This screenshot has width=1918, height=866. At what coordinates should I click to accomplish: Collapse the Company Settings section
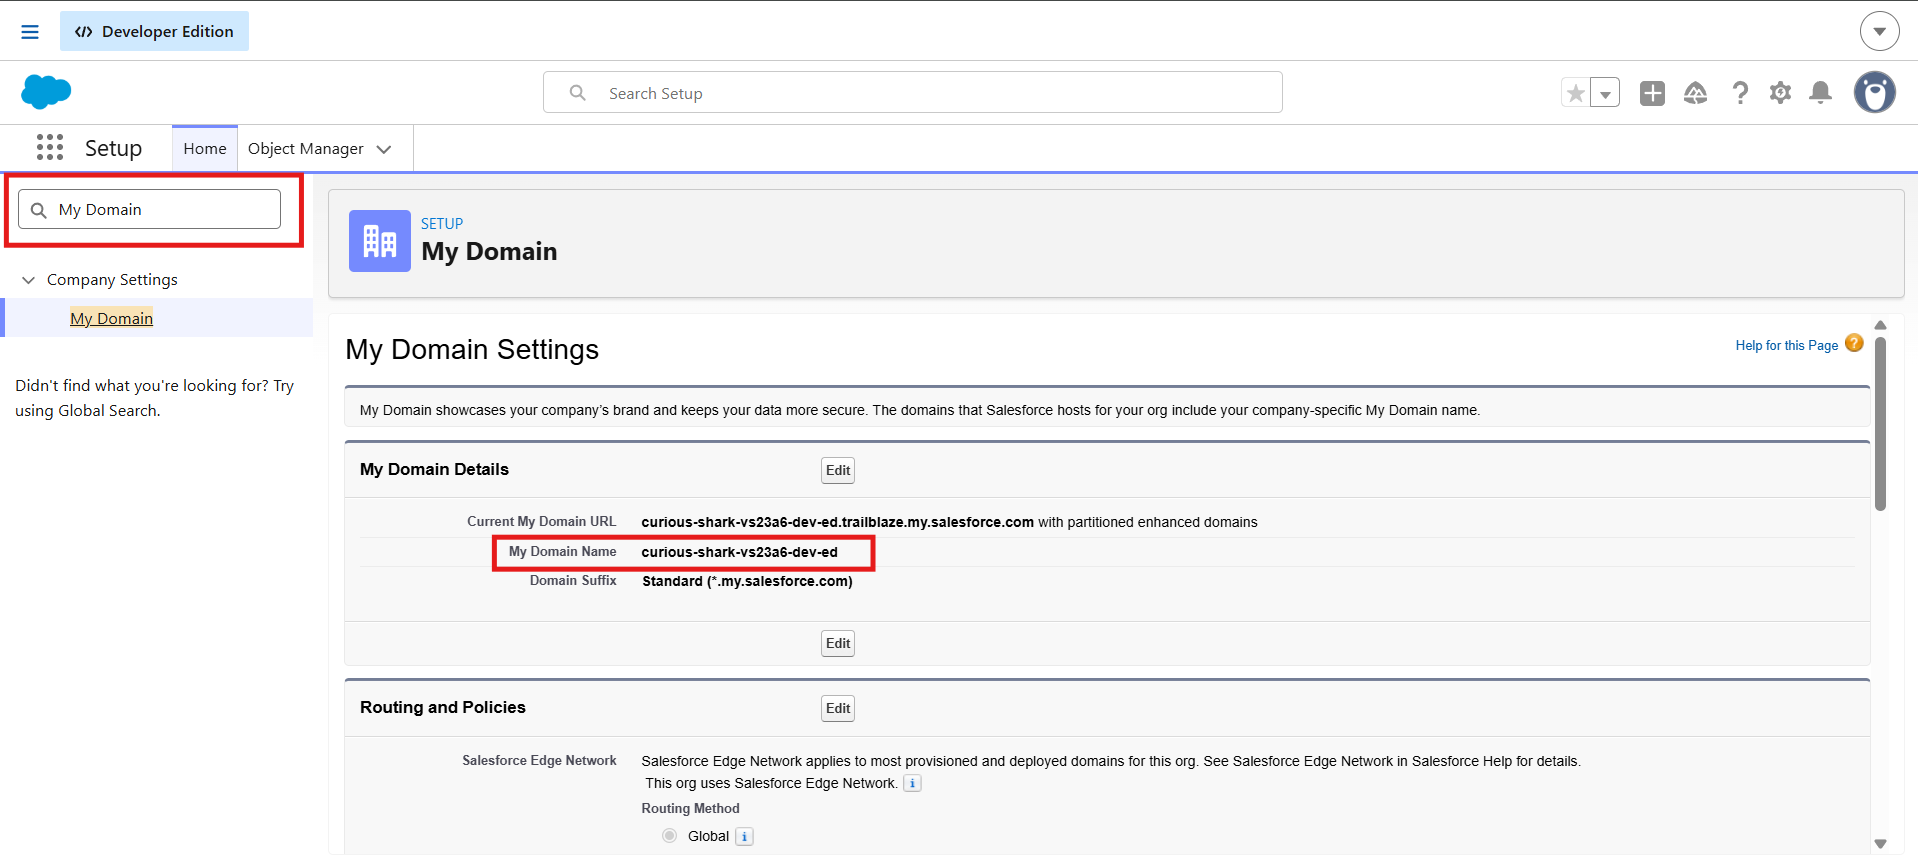[28, 280]
